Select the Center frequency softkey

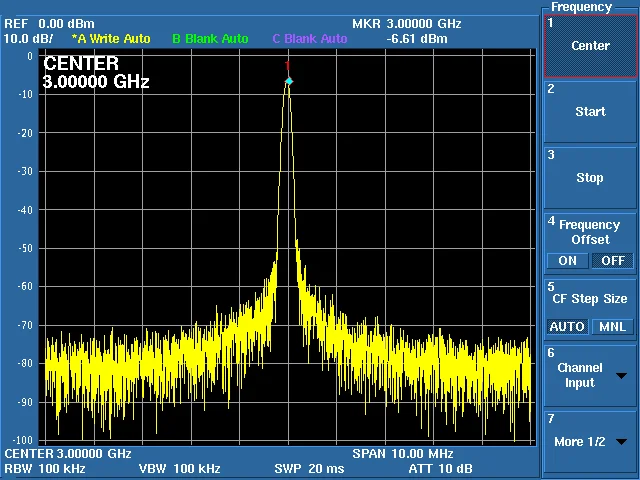click(590, 46)
